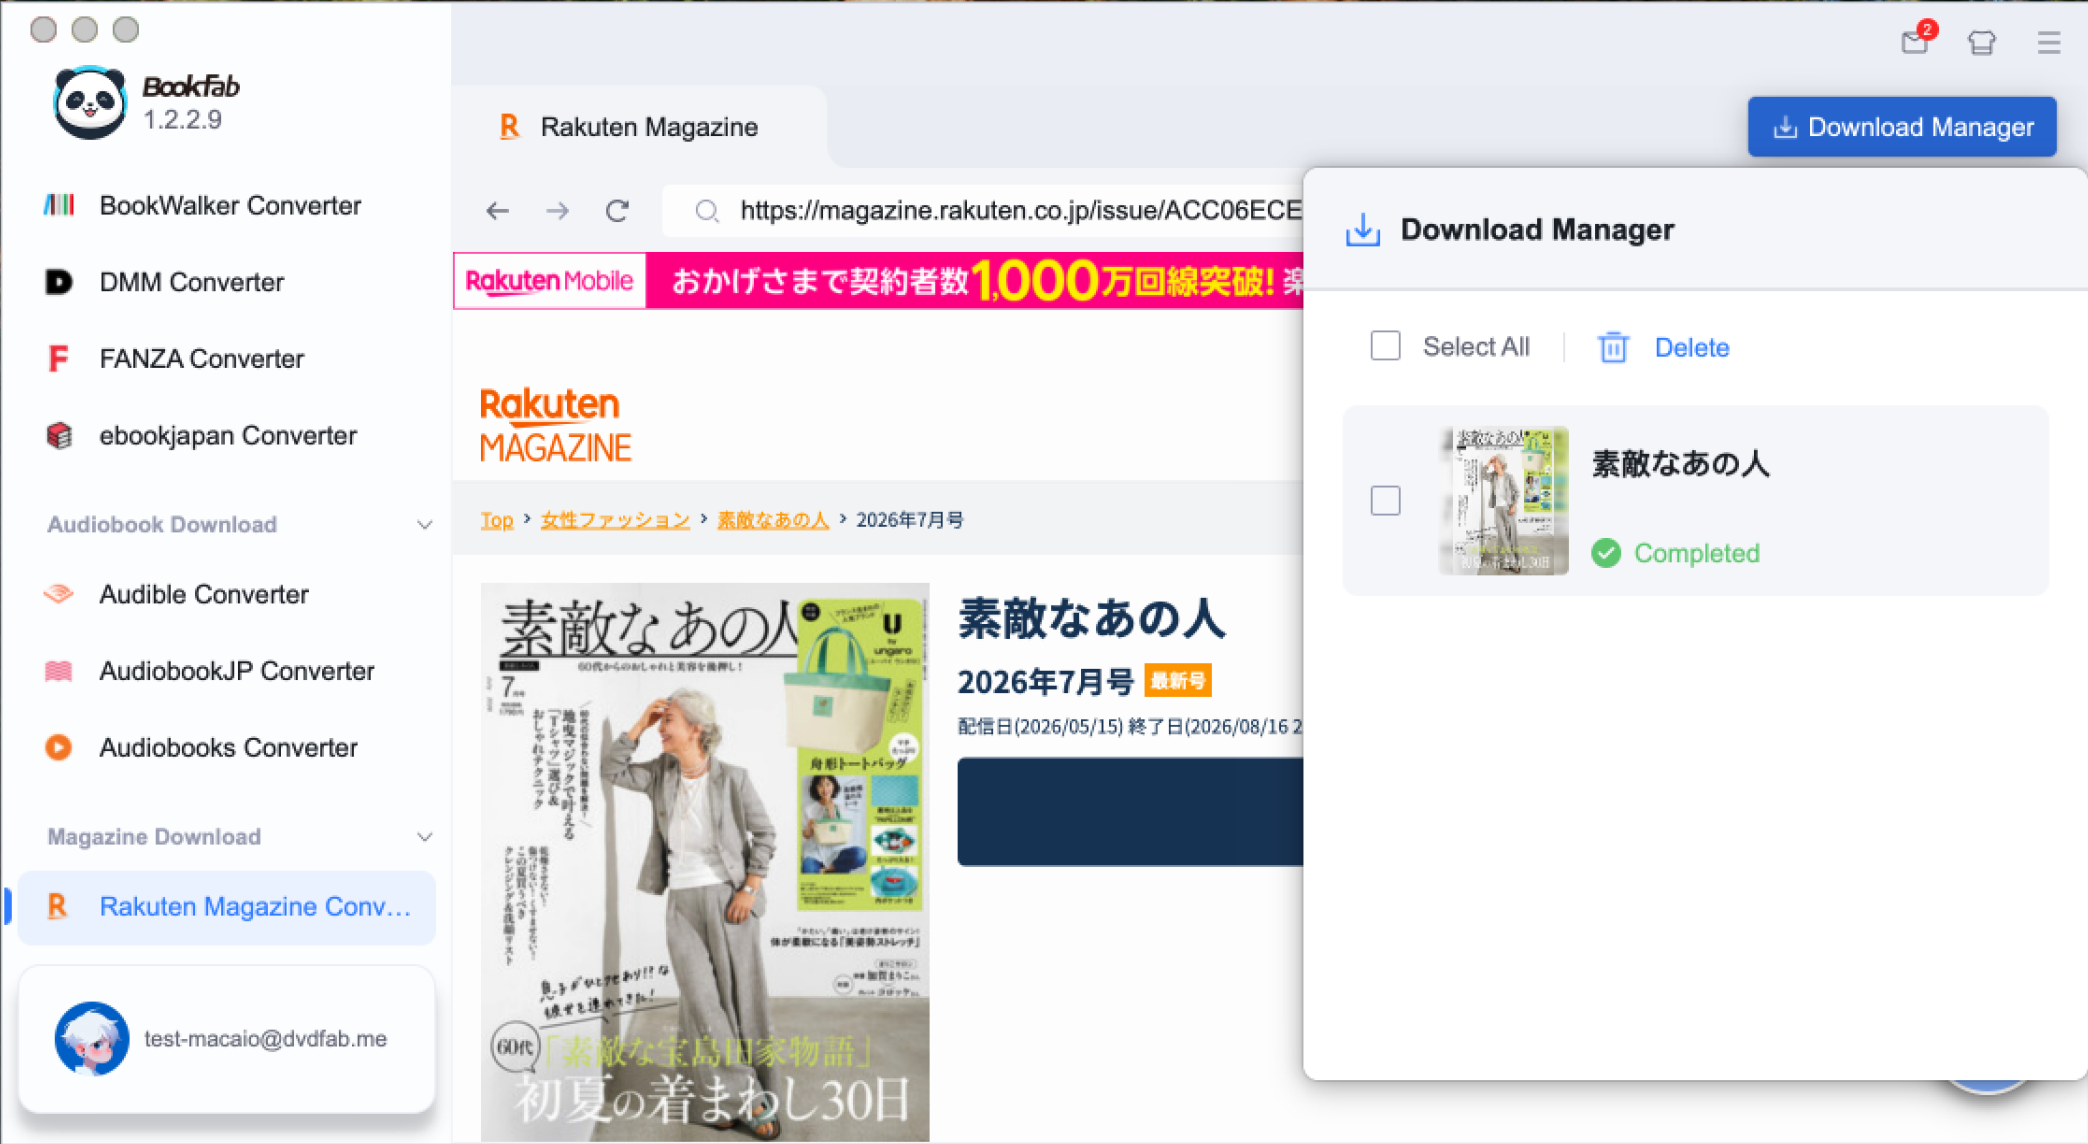2088x1144 pixels.
Task: Click the BookWalker colored bars icon
Action: (59, 205)
